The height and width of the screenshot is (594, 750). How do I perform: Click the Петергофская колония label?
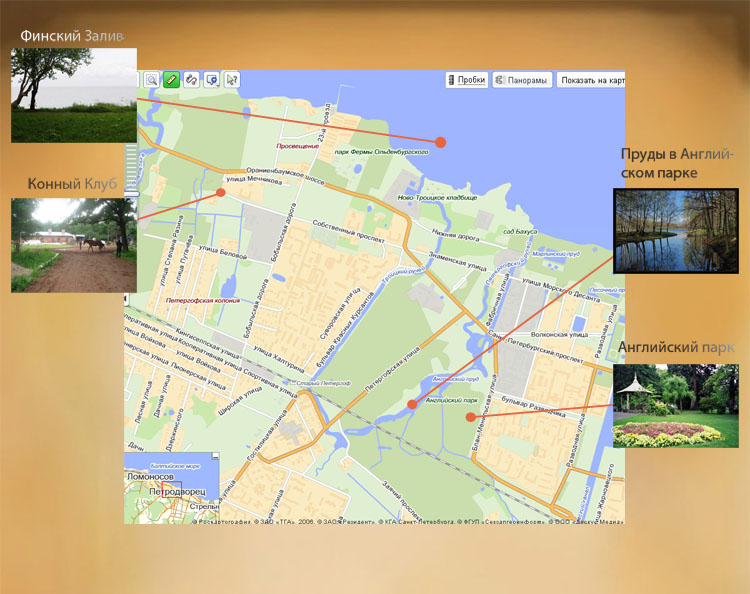coord(202,300)
